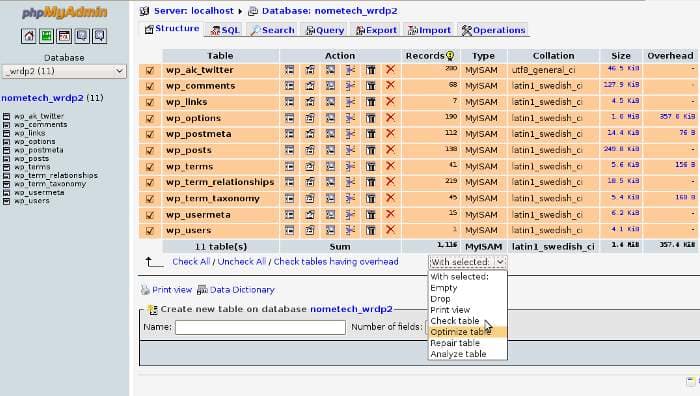This screenshot has width=700, height=396.
Task: Open the Query tab
Action: [325, 30]
